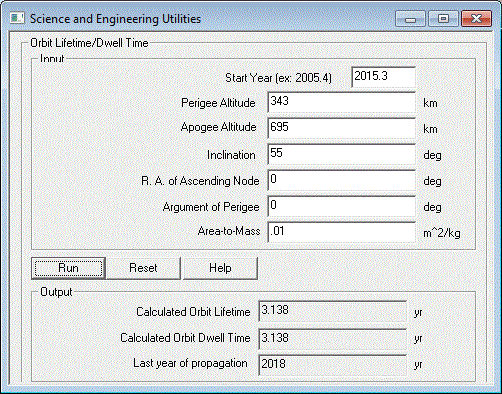Maximize the Science and Engineering Utilities window
The width and height of the screenshot is (502, 394).
coord(443,19)
